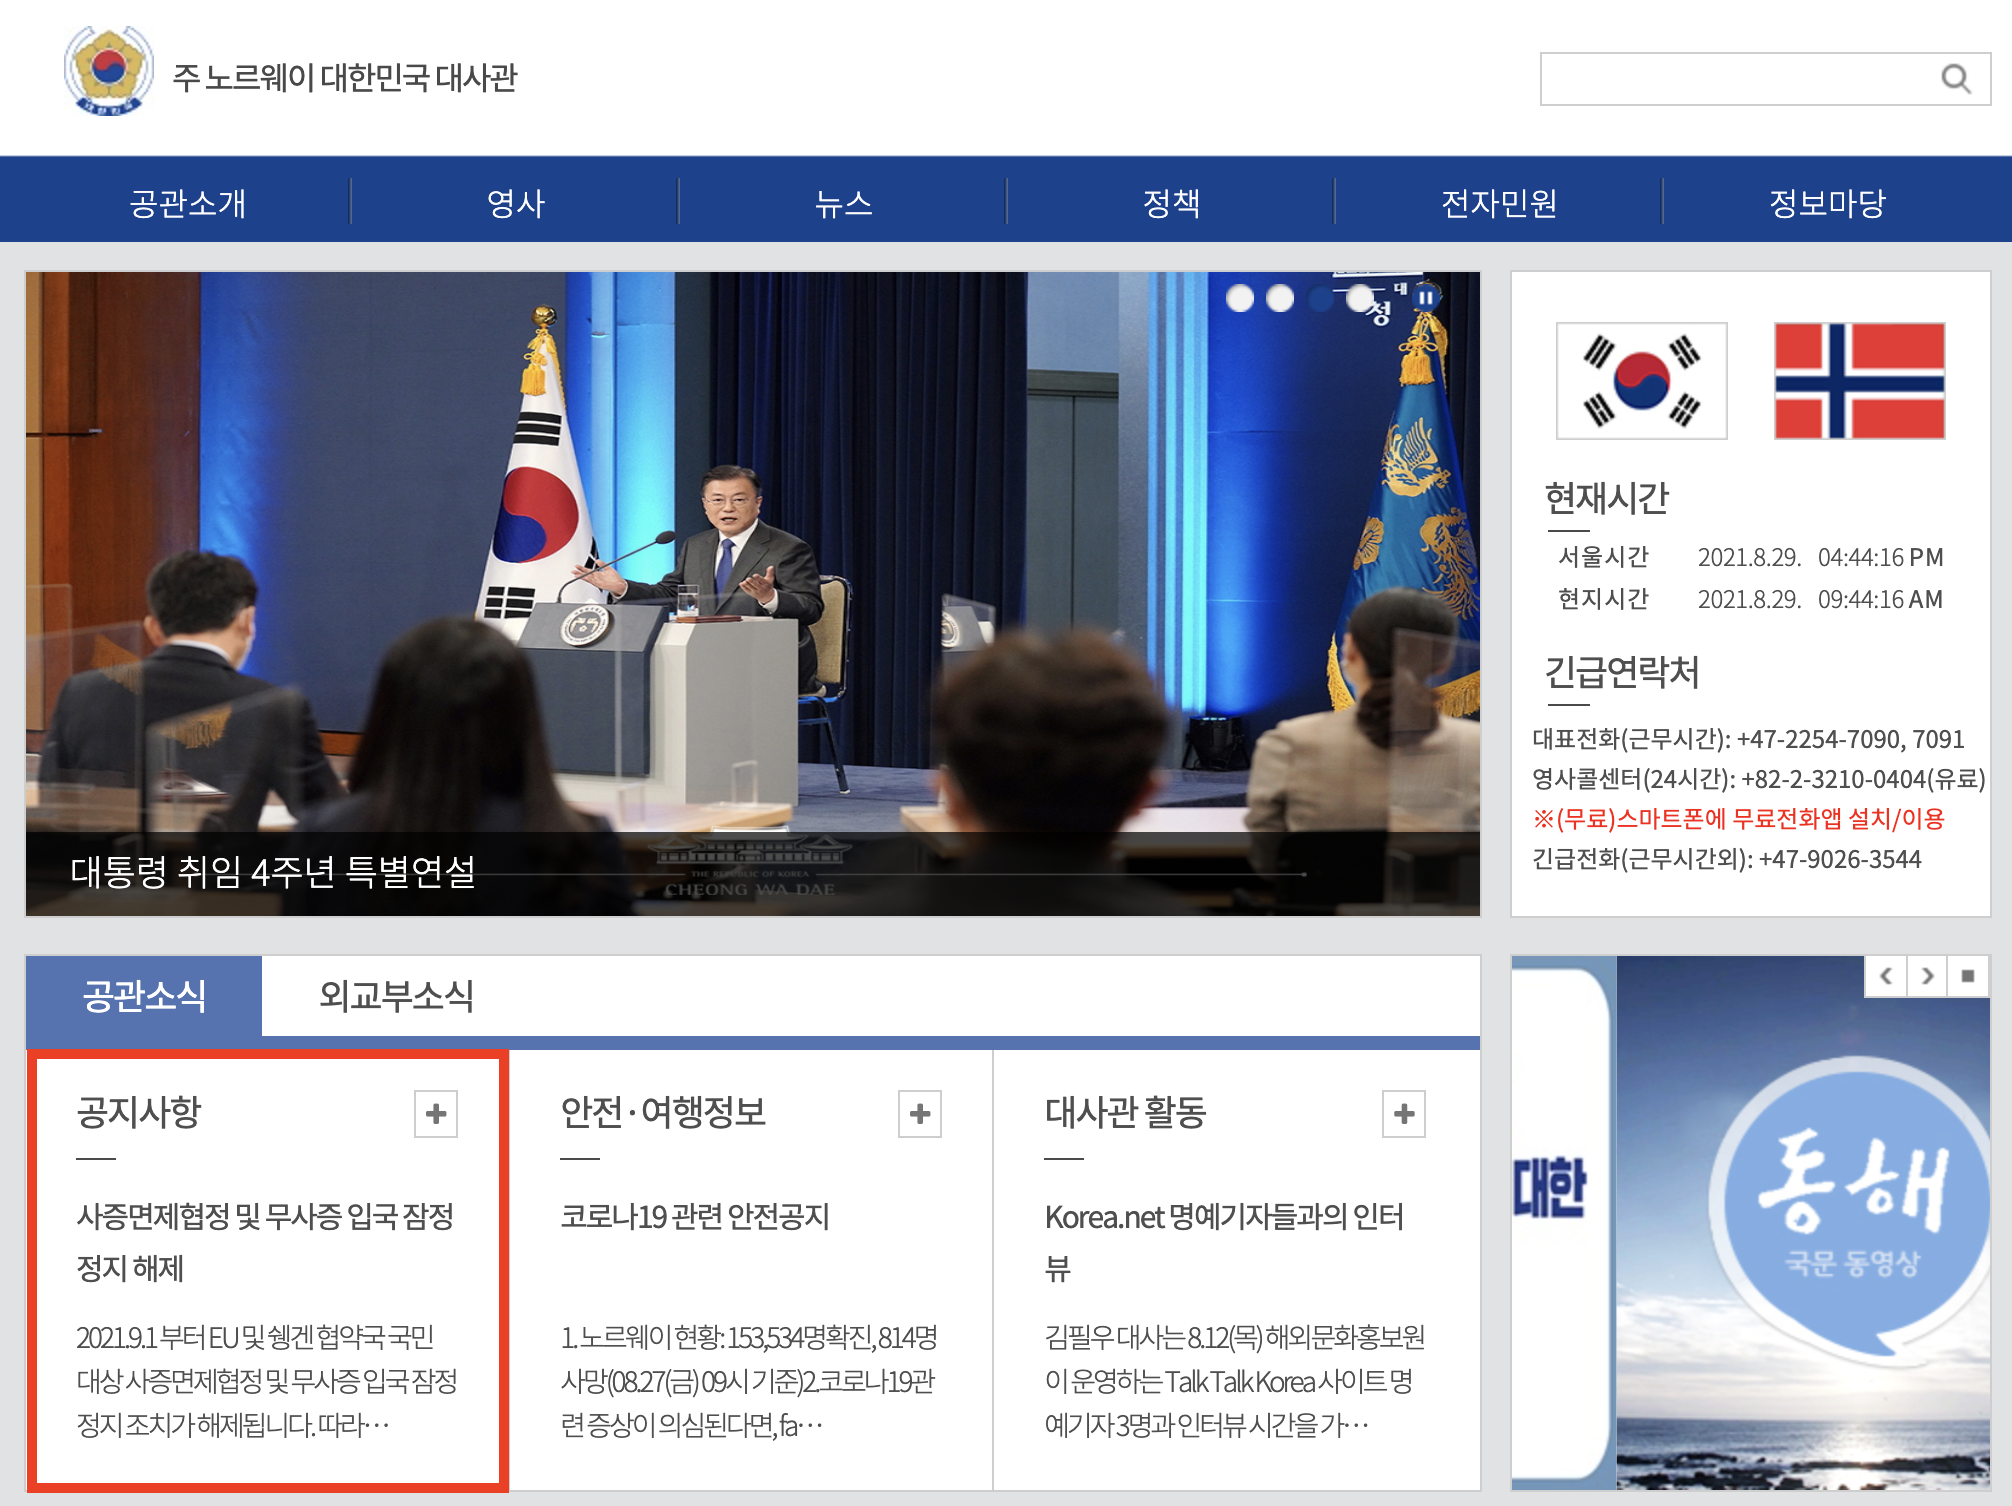Stop the side banner rotation
2012x1506 pixels.
click(x=1968, y=976)
